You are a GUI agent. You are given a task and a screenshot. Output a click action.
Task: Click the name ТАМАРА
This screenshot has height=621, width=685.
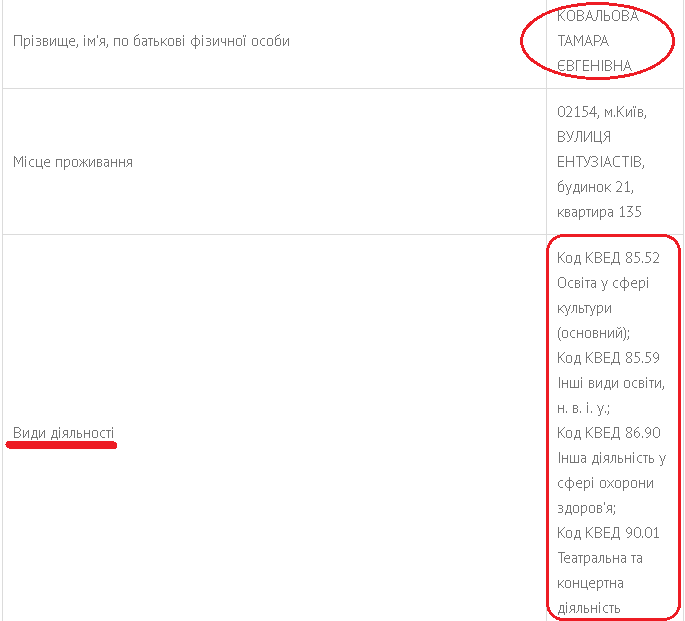pyautogui.click(x=583, y=41)
